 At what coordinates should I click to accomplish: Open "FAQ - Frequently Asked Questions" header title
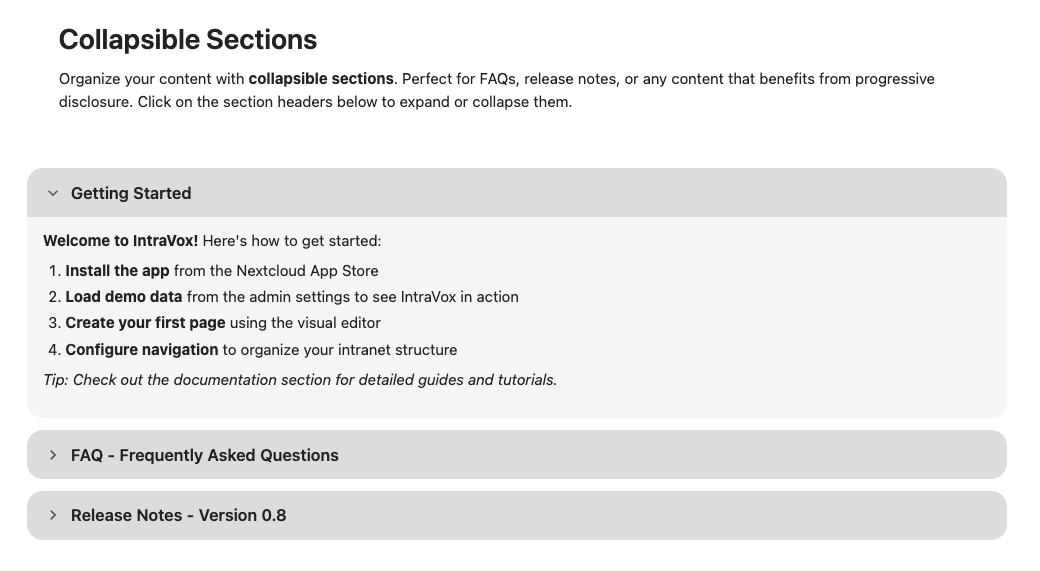tap(204, 455)
